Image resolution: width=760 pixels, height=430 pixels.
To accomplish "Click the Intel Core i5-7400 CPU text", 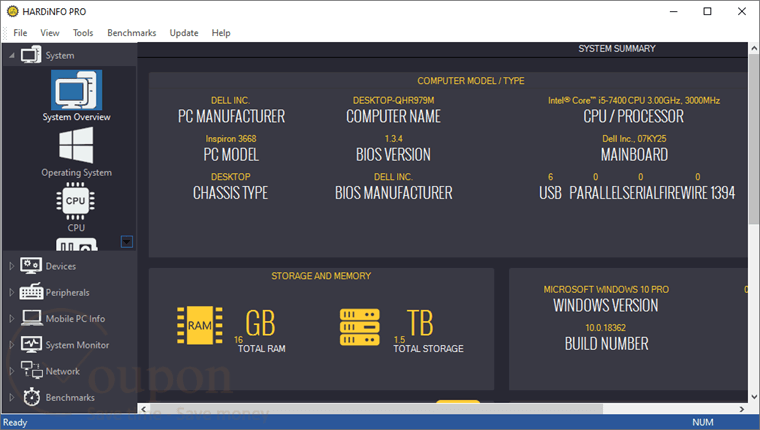I will tap(633, 100).
